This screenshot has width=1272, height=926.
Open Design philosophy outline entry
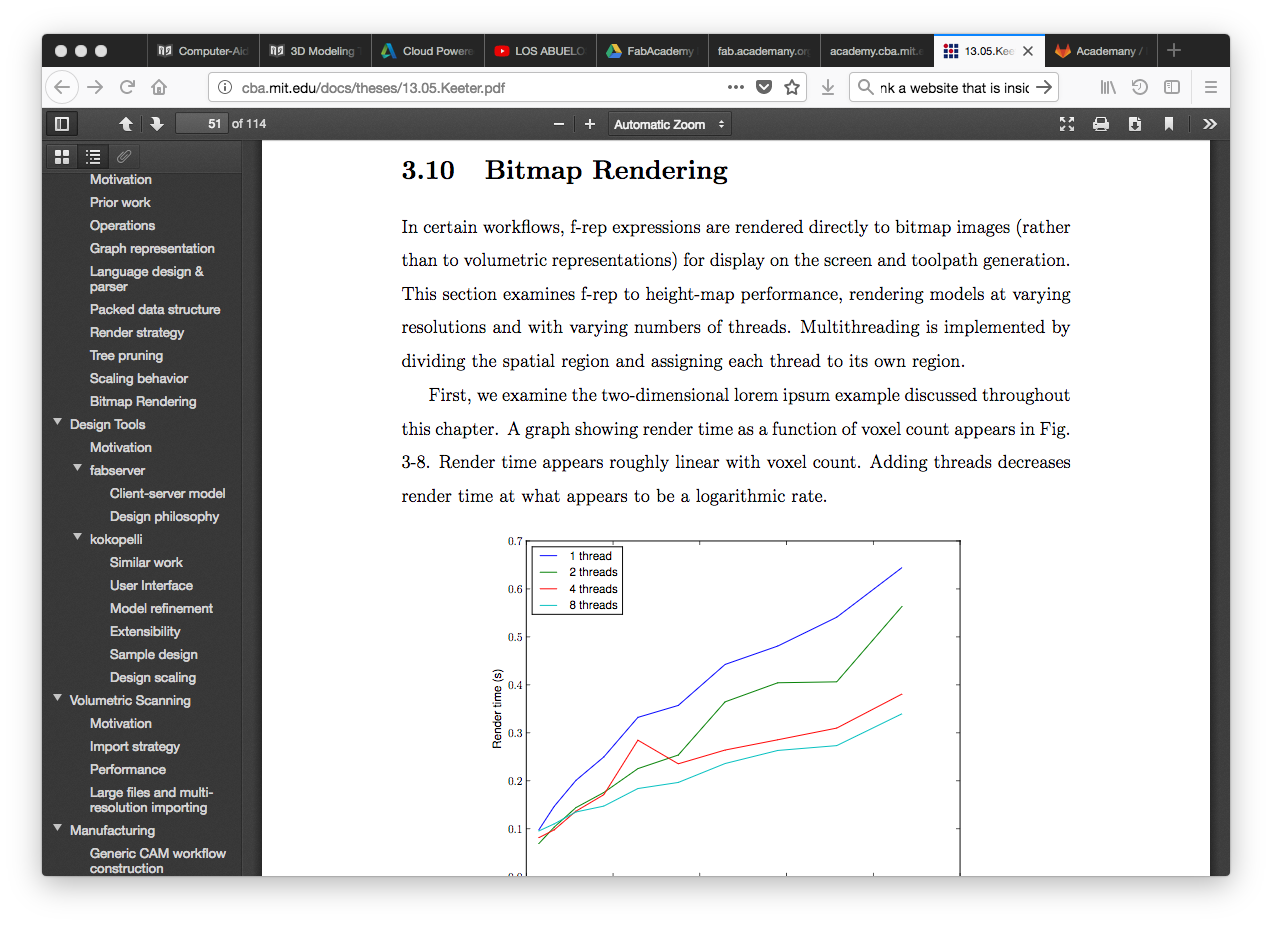point(164,516)
